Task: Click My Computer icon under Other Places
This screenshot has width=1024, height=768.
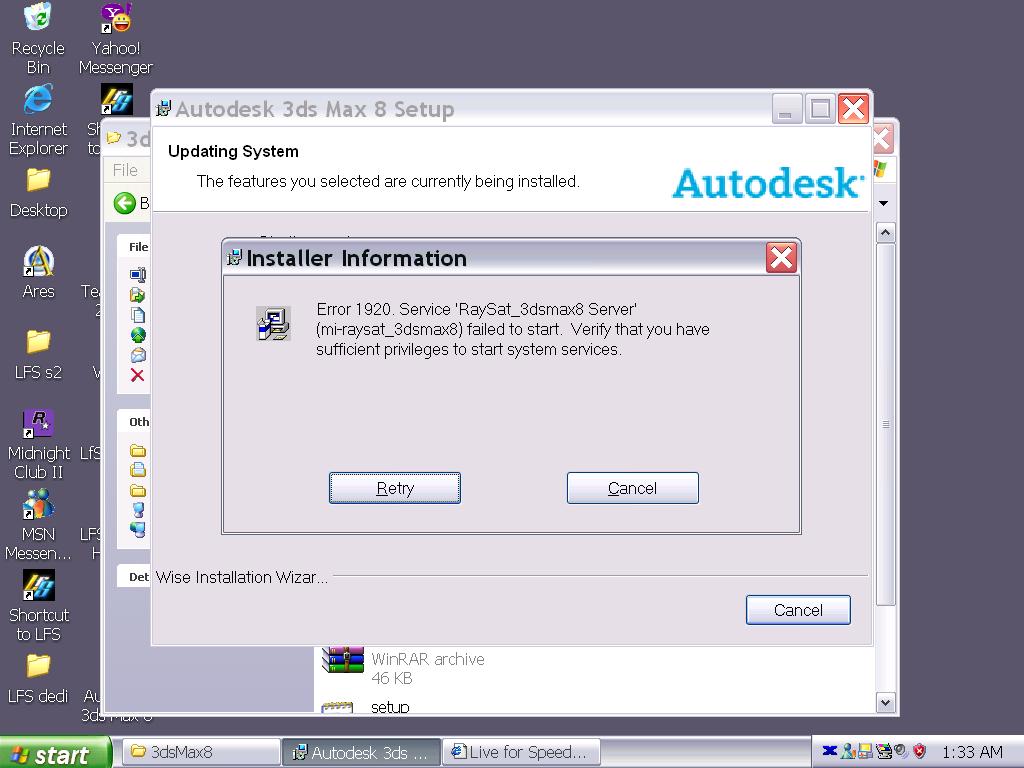Action: (x=137, y=509)
